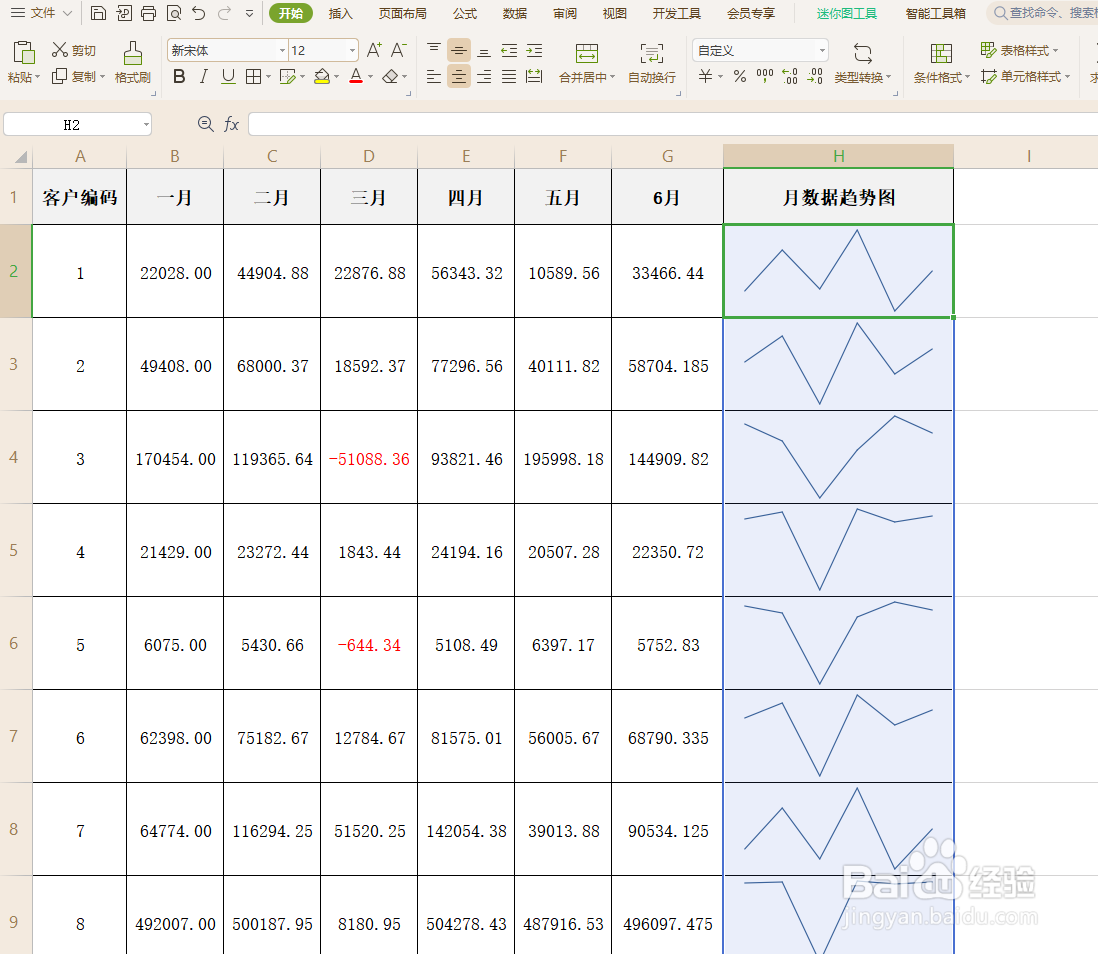Screen dimensions: 1098x954
Task: Decrease font size with A- icon
Action: 398,50
